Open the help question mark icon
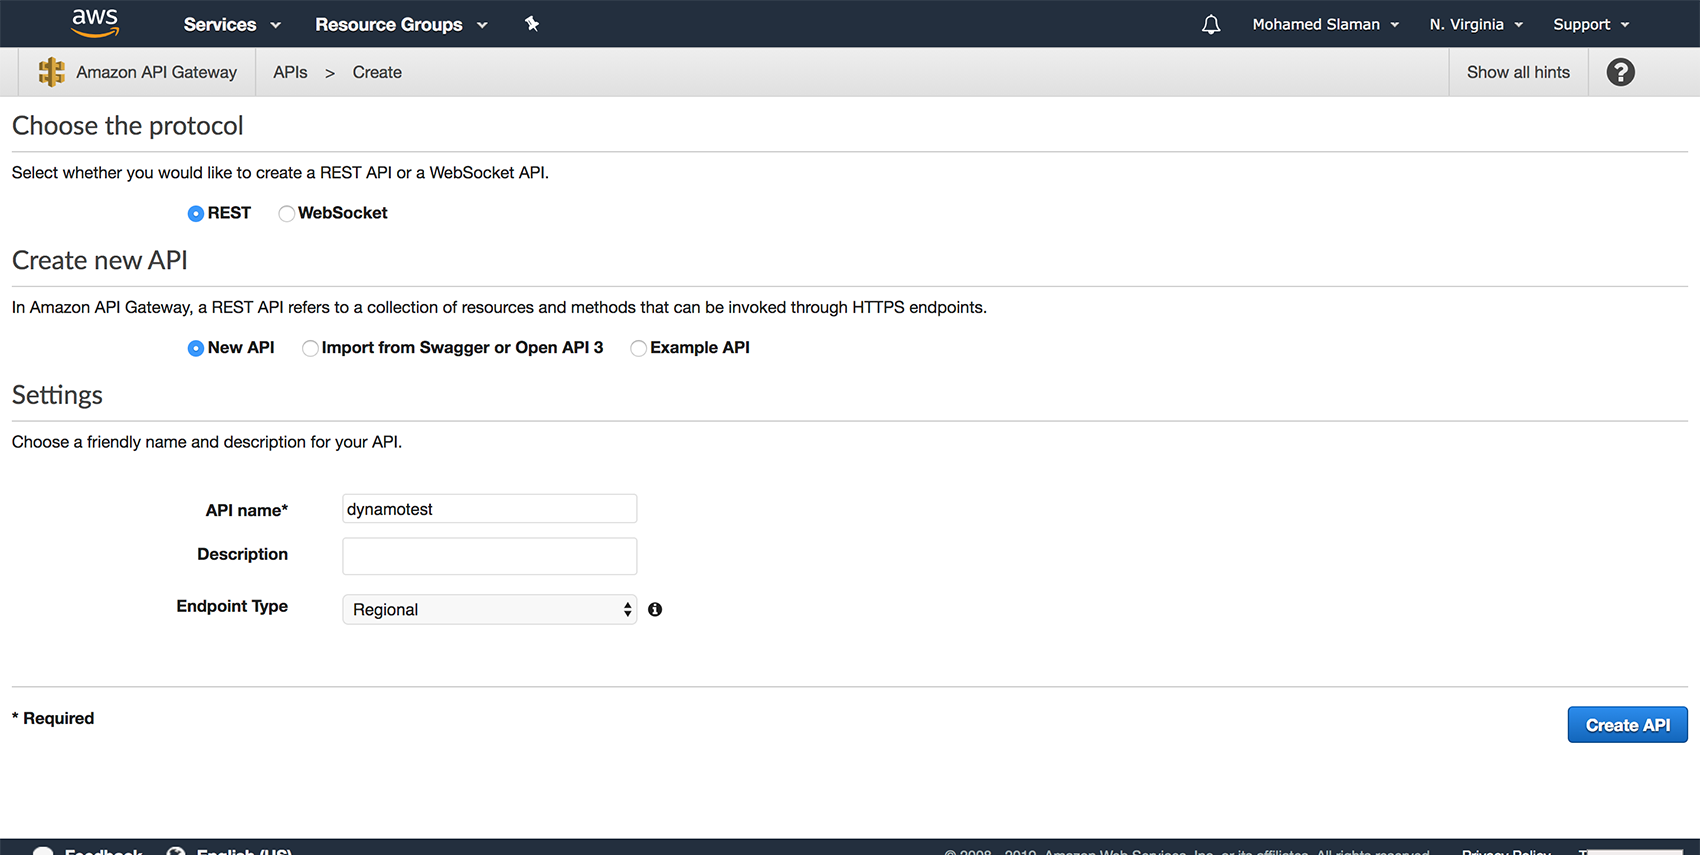This screenshot has height=855, width=1700. (1620, 72)
